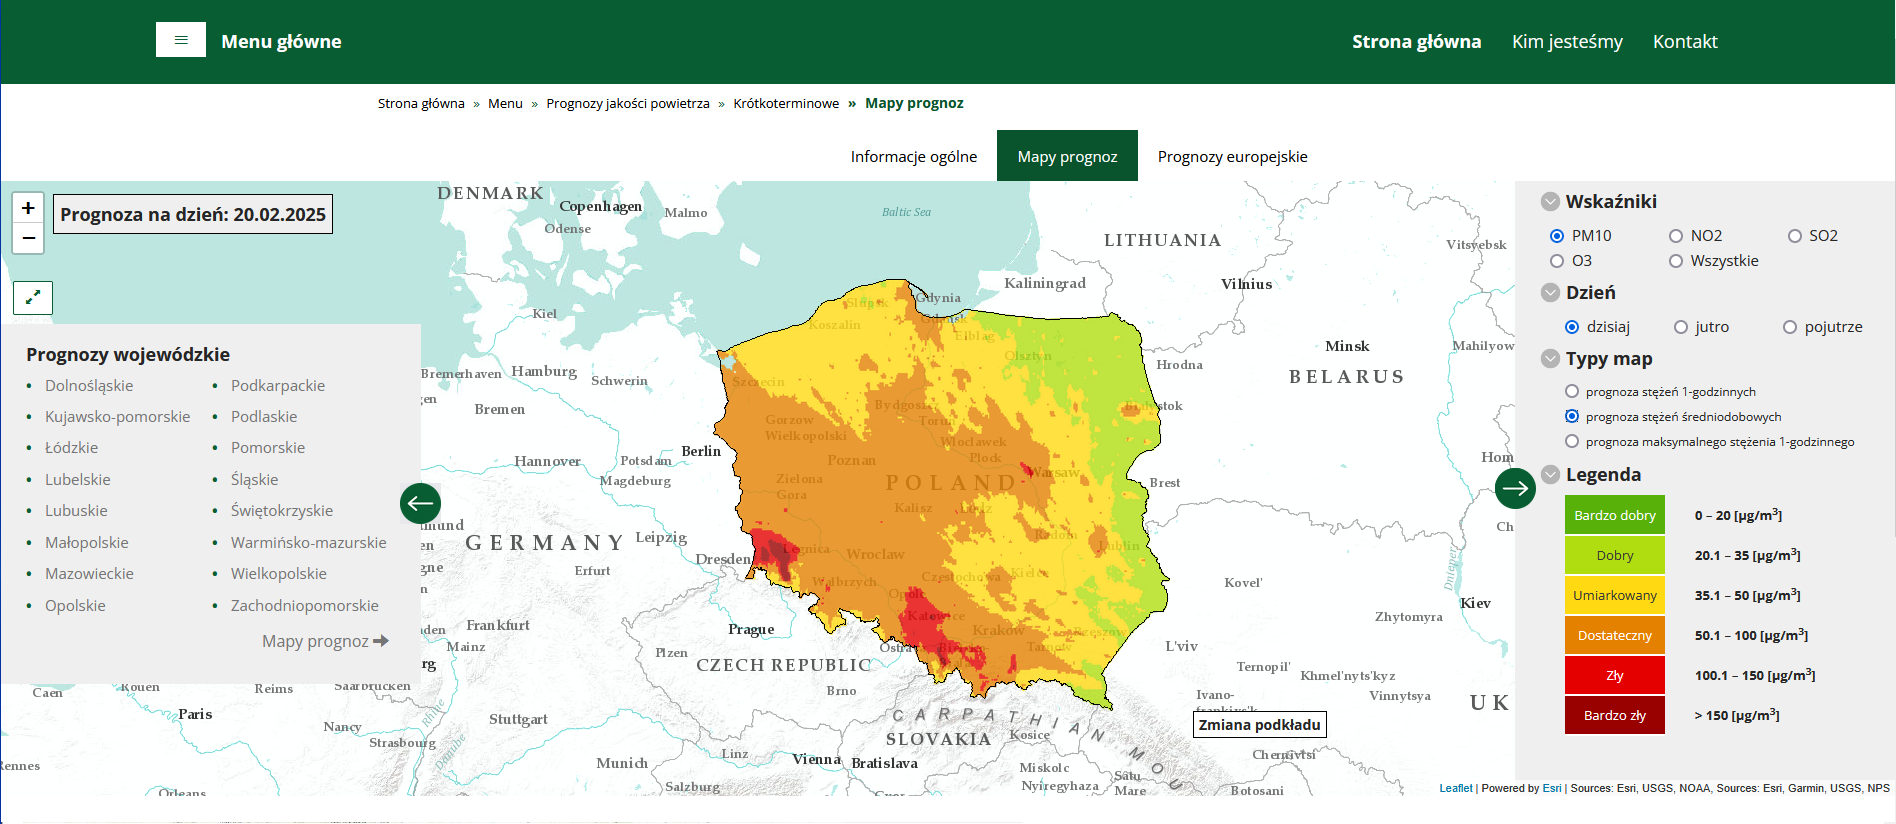
Task: Open Małopolskie forecast
Action: [x=87, y=543]
